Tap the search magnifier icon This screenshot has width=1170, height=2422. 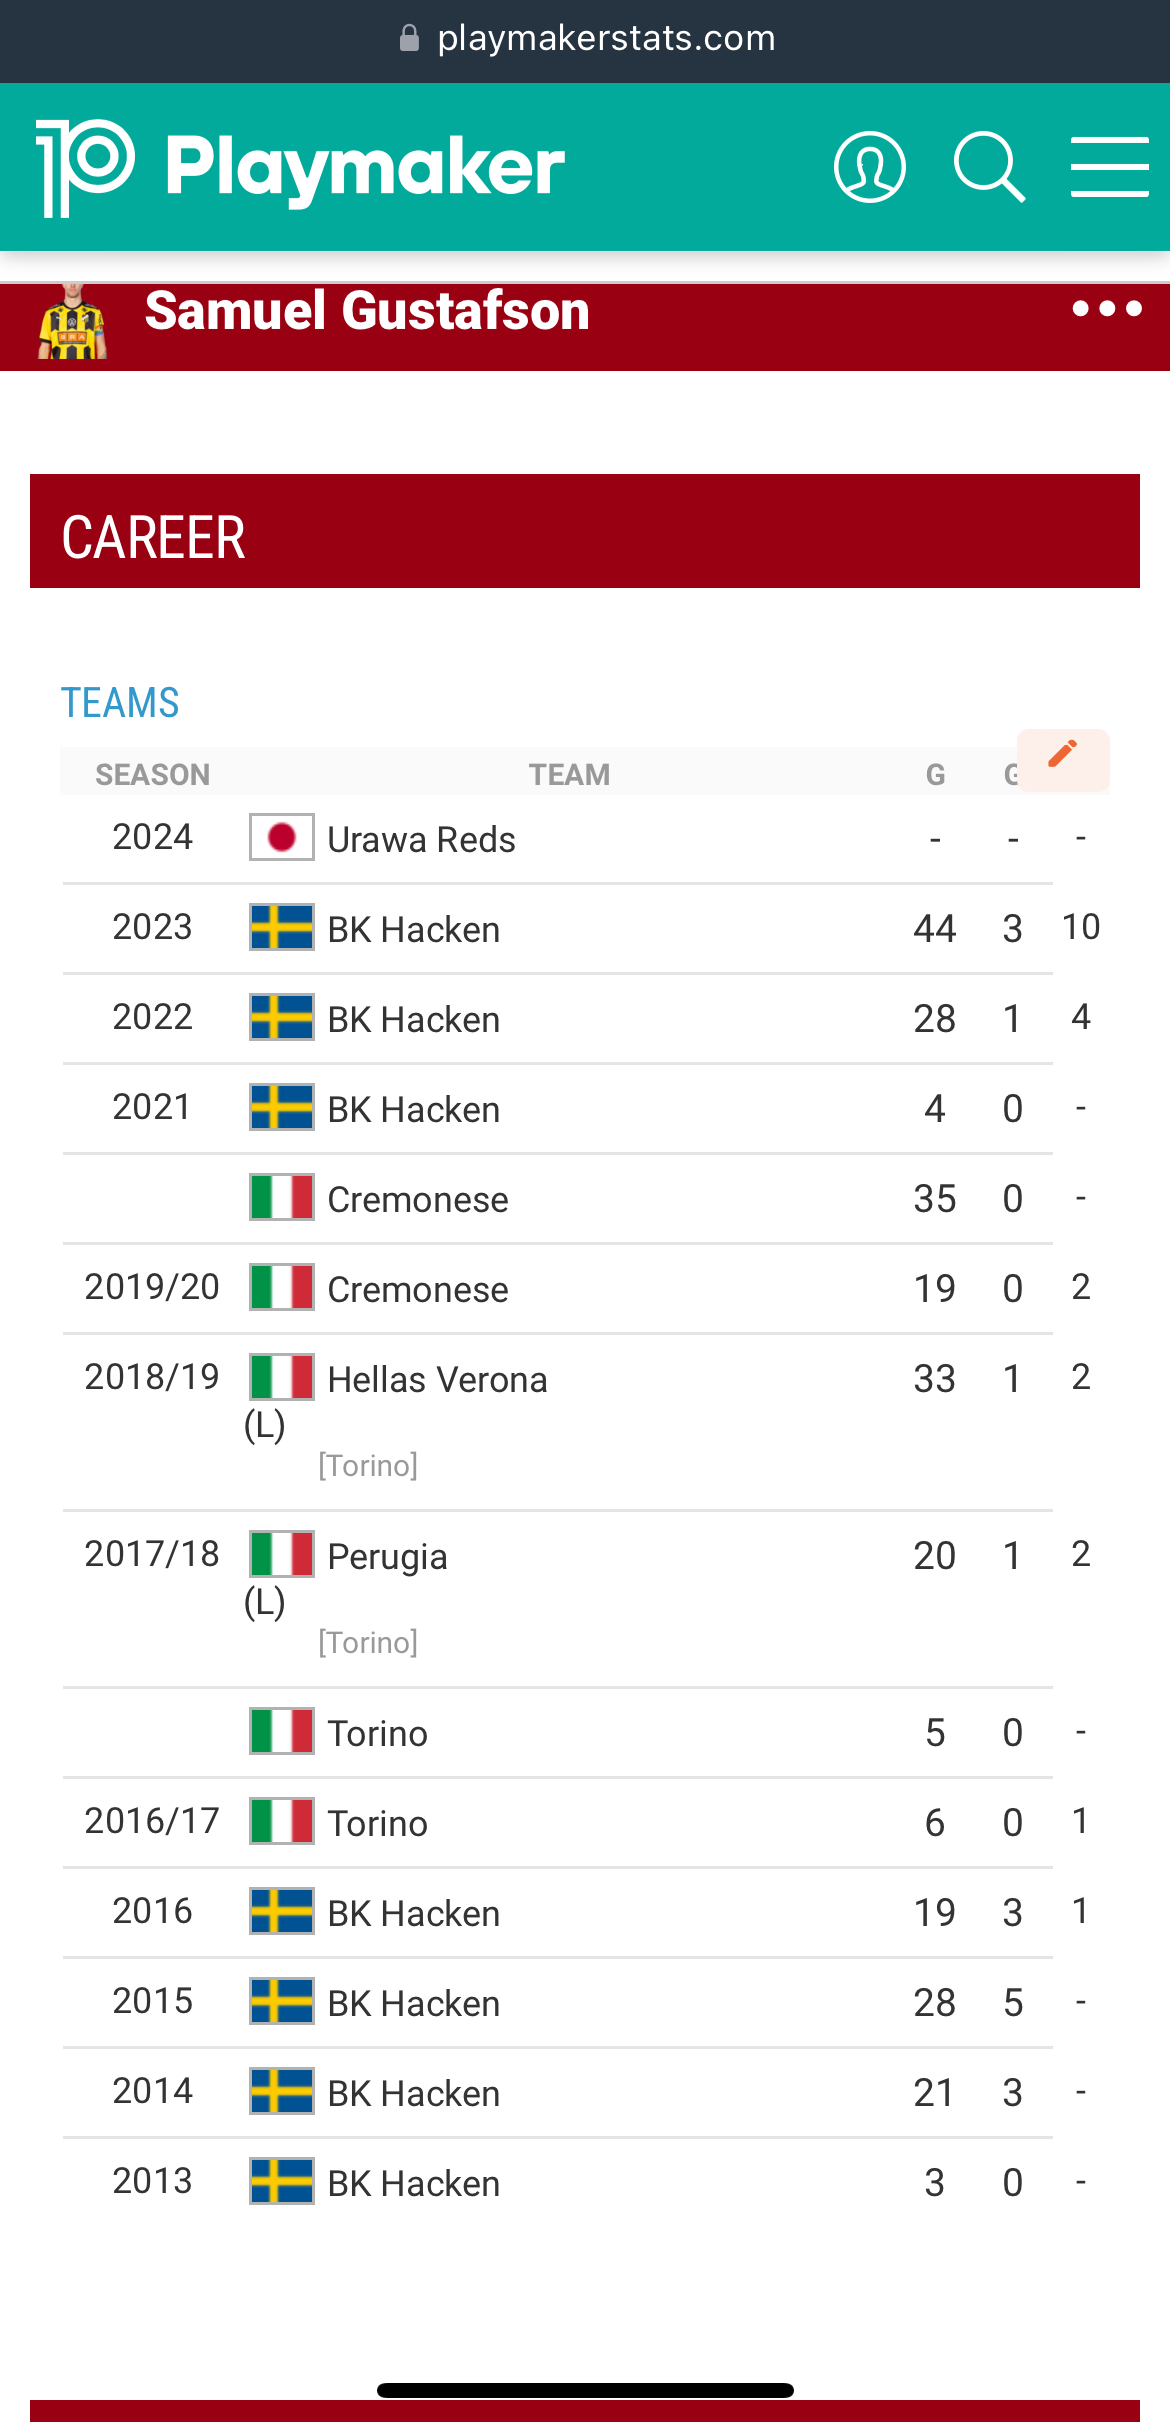pyautogui.click(x=989, y=166)
